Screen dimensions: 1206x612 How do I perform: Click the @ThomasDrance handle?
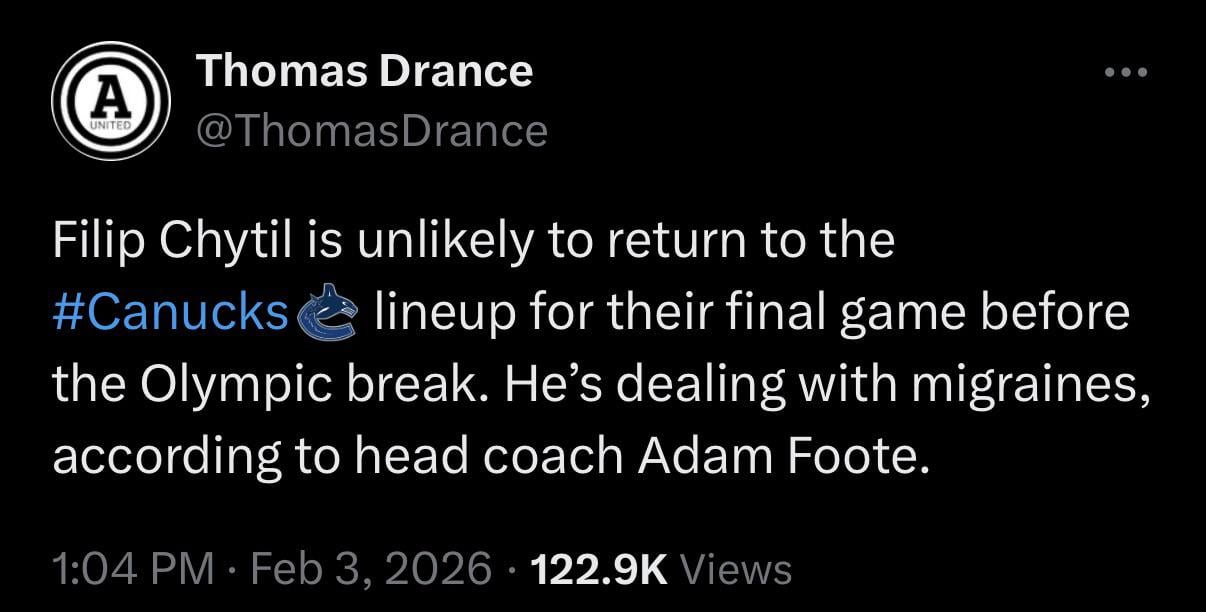(372, 128)
